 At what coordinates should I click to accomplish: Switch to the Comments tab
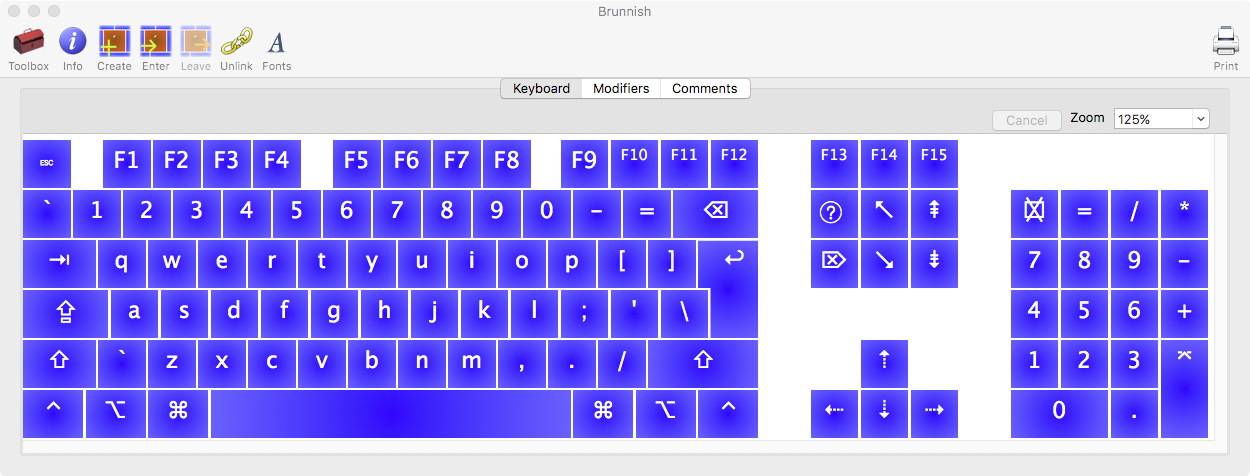[x=704, y=89]
